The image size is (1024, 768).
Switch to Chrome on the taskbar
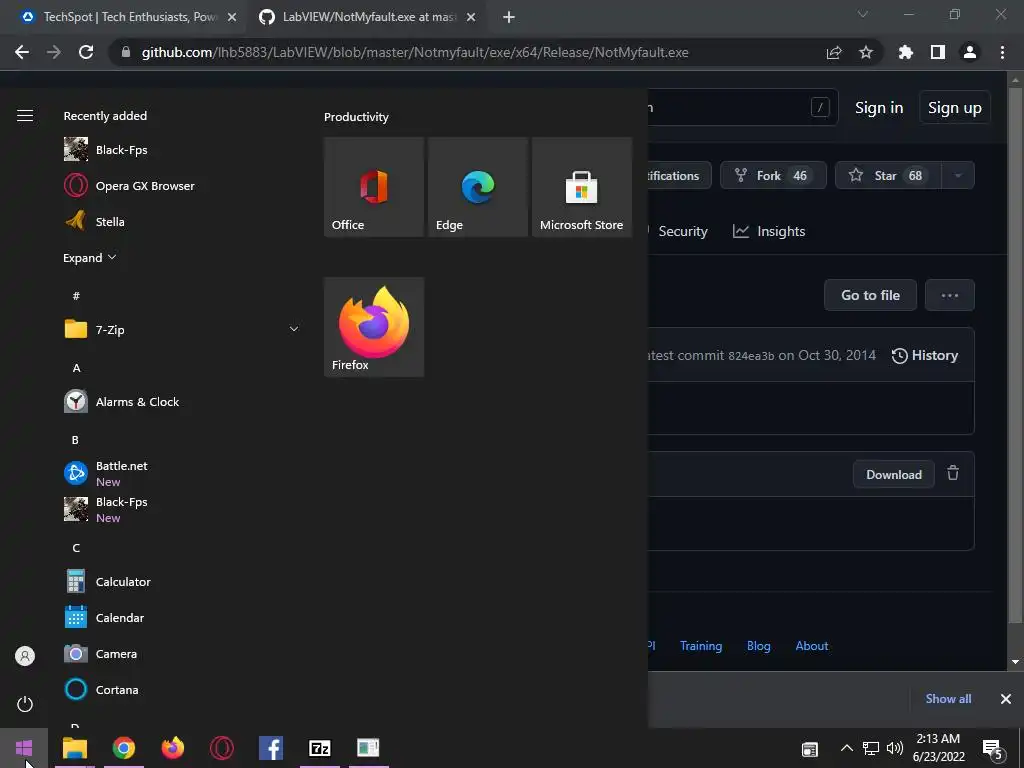(x=123, y=747)
